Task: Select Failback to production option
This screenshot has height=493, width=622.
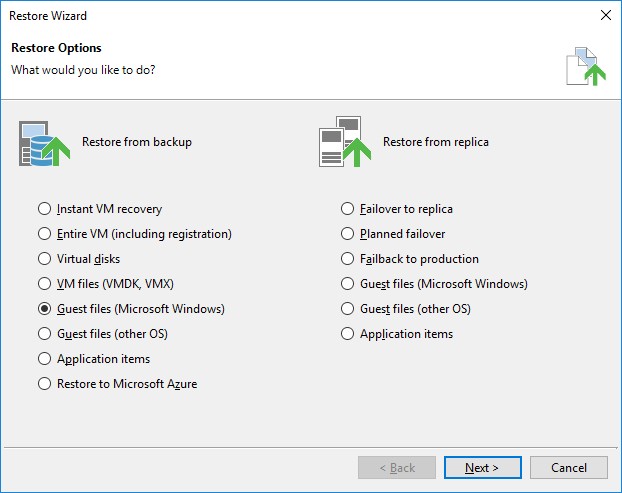Action: (348, 259)
